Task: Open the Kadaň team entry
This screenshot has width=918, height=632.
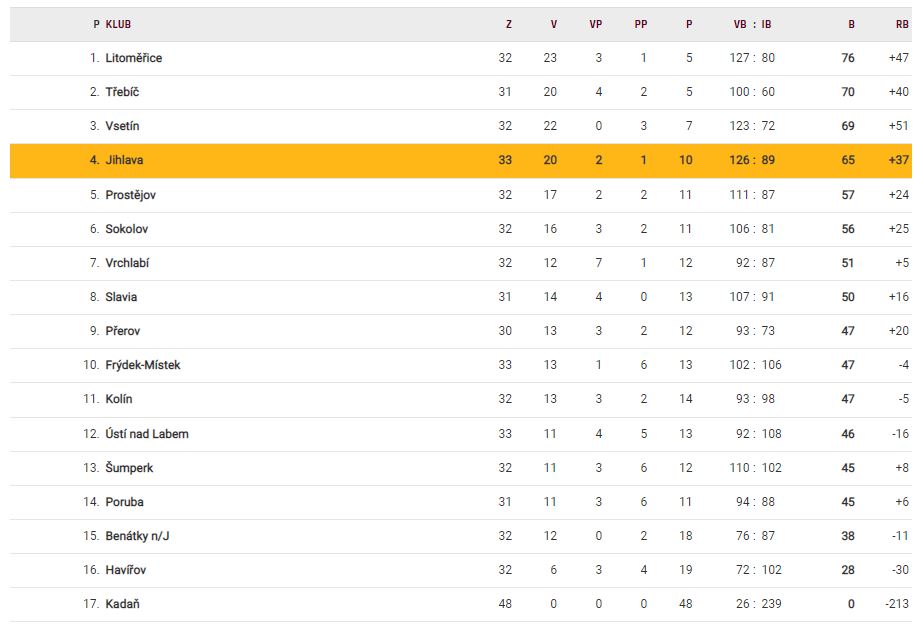Action: 122,604
